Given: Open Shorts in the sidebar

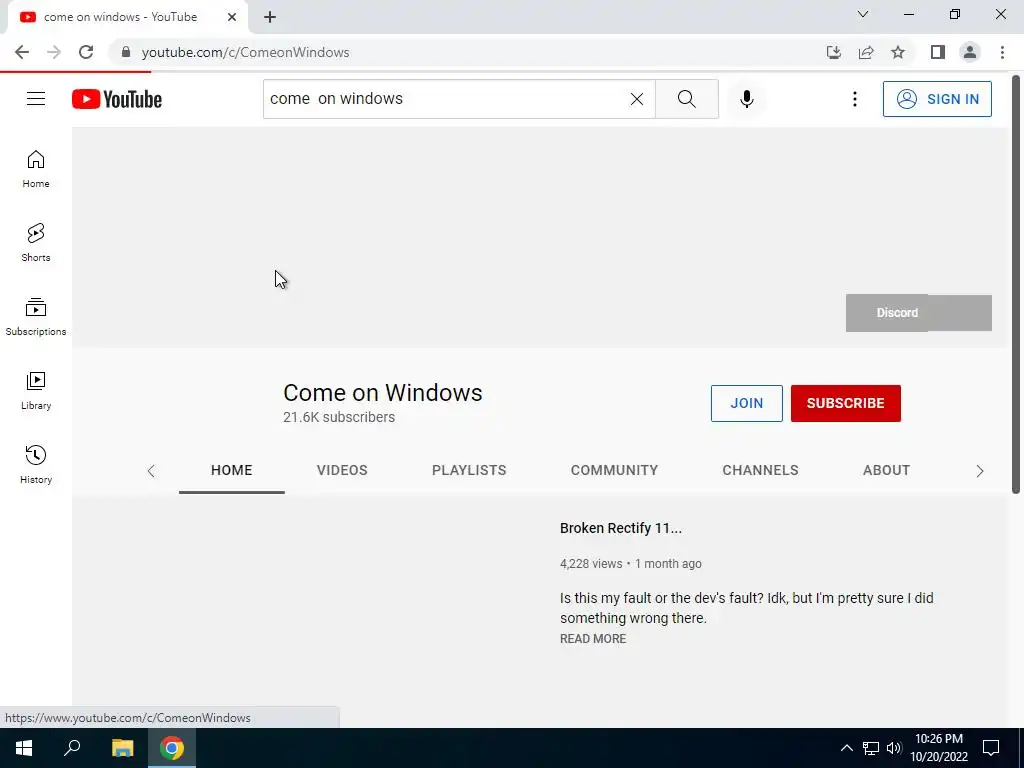Looking at the screenshot, I should pos(36,243).
